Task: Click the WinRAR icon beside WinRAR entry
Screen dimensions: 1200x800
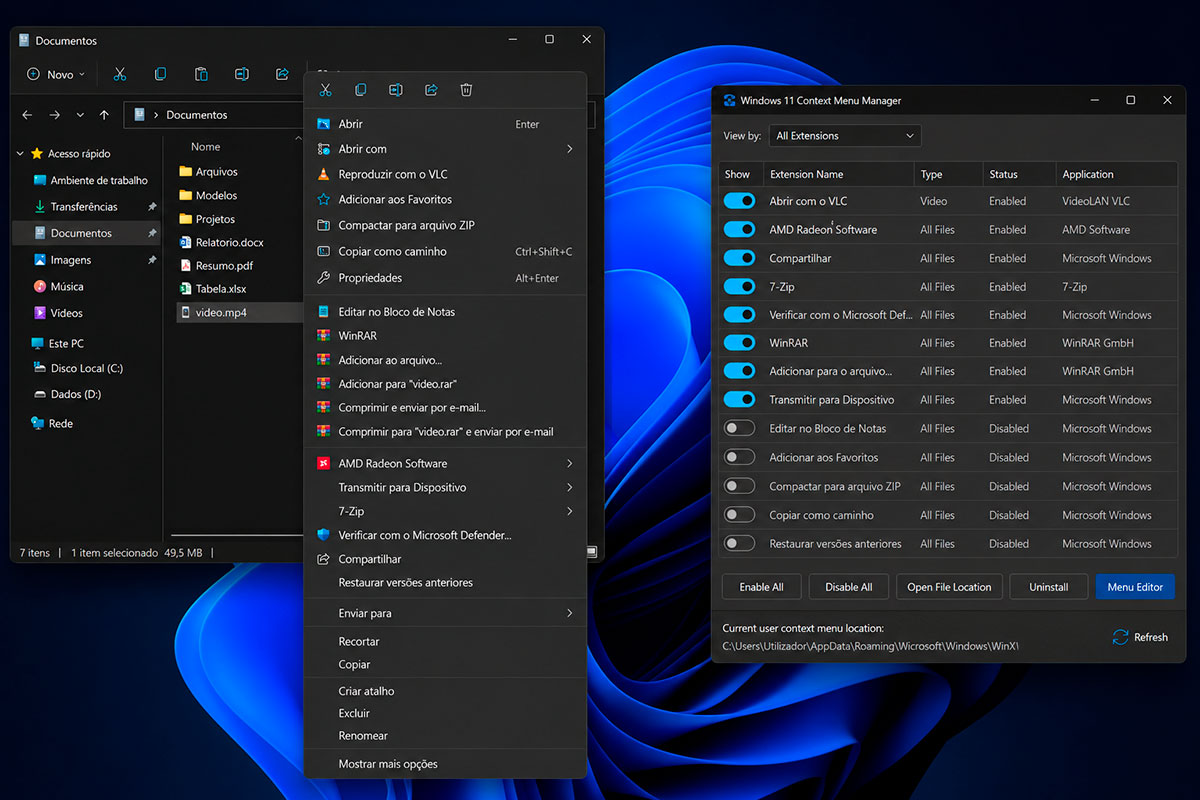Action: pyautogui.click(x=323, y=336)
